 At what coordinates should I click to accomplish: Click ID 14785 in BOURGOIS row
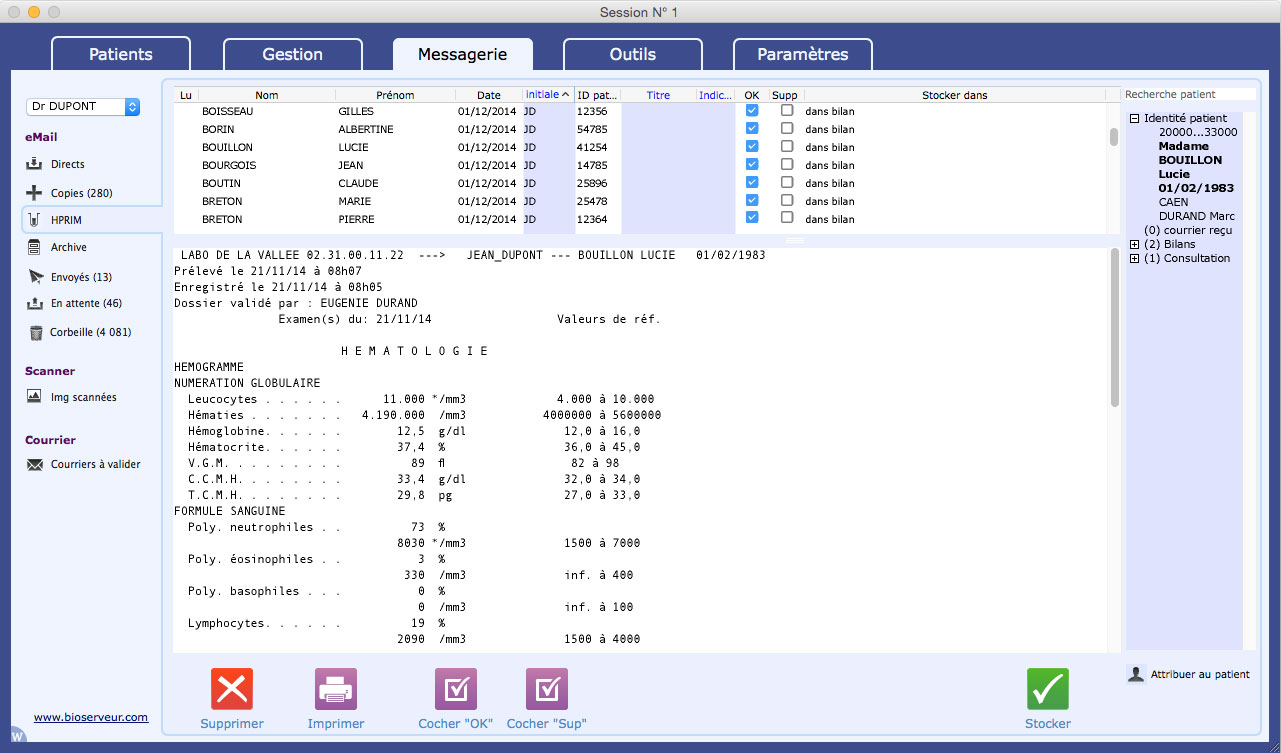click(592, 165)
